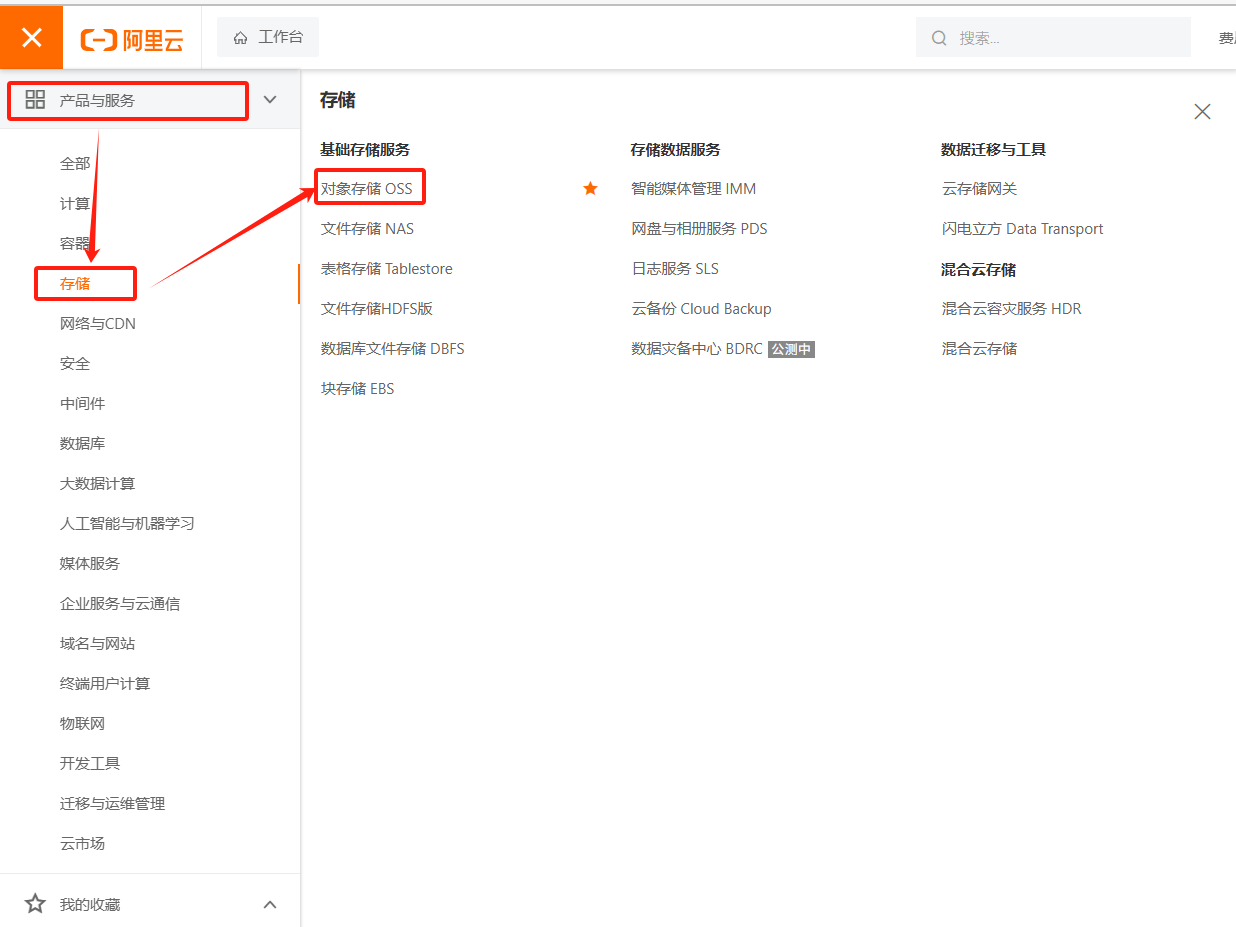
Task: Open the 表格存储 Tablestore link
Action: [x=386, y=269]
